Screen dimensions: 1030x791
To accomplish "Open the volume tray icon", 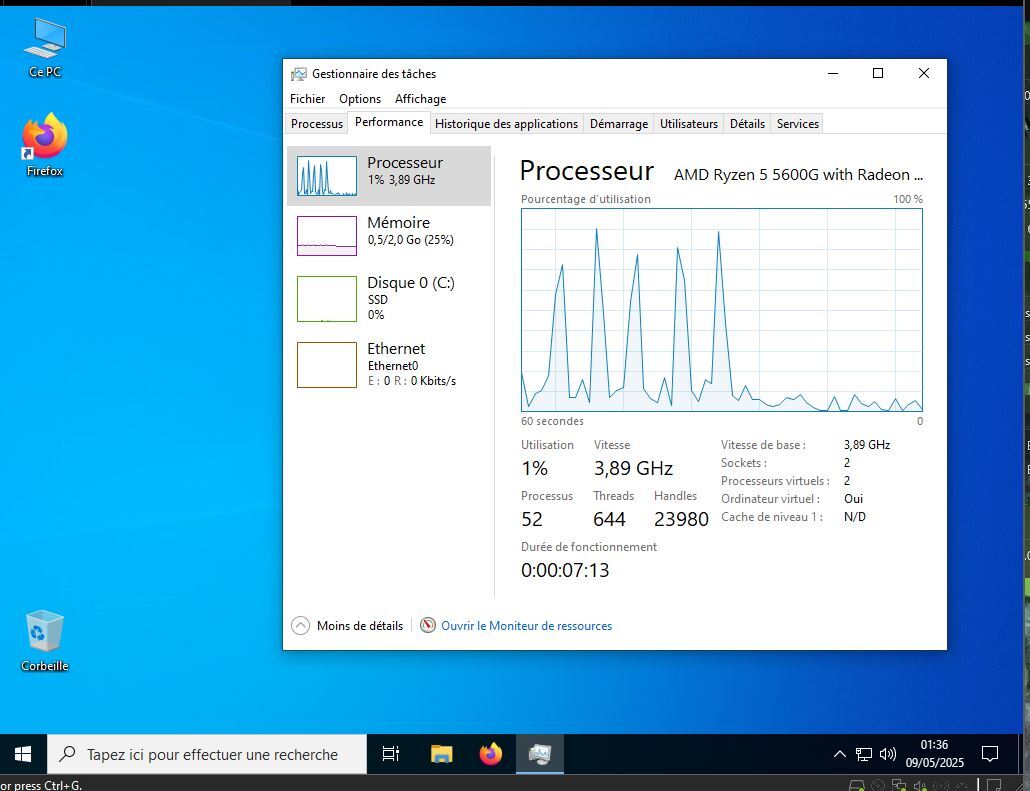I will coord(887,754).
